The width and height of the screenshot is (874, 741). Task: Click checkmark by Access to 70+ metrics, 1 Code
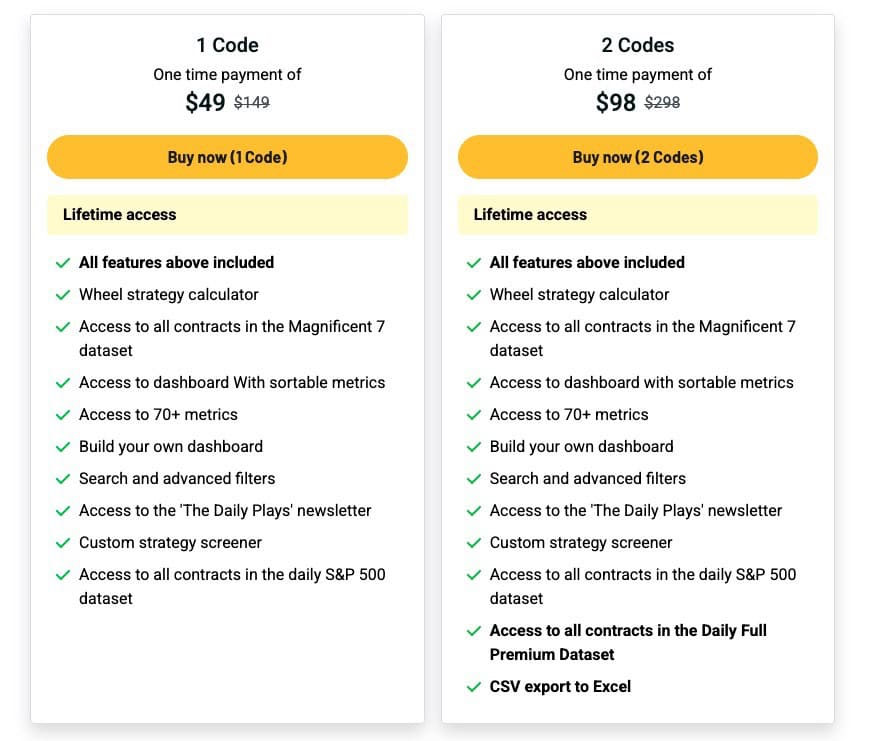63,415
